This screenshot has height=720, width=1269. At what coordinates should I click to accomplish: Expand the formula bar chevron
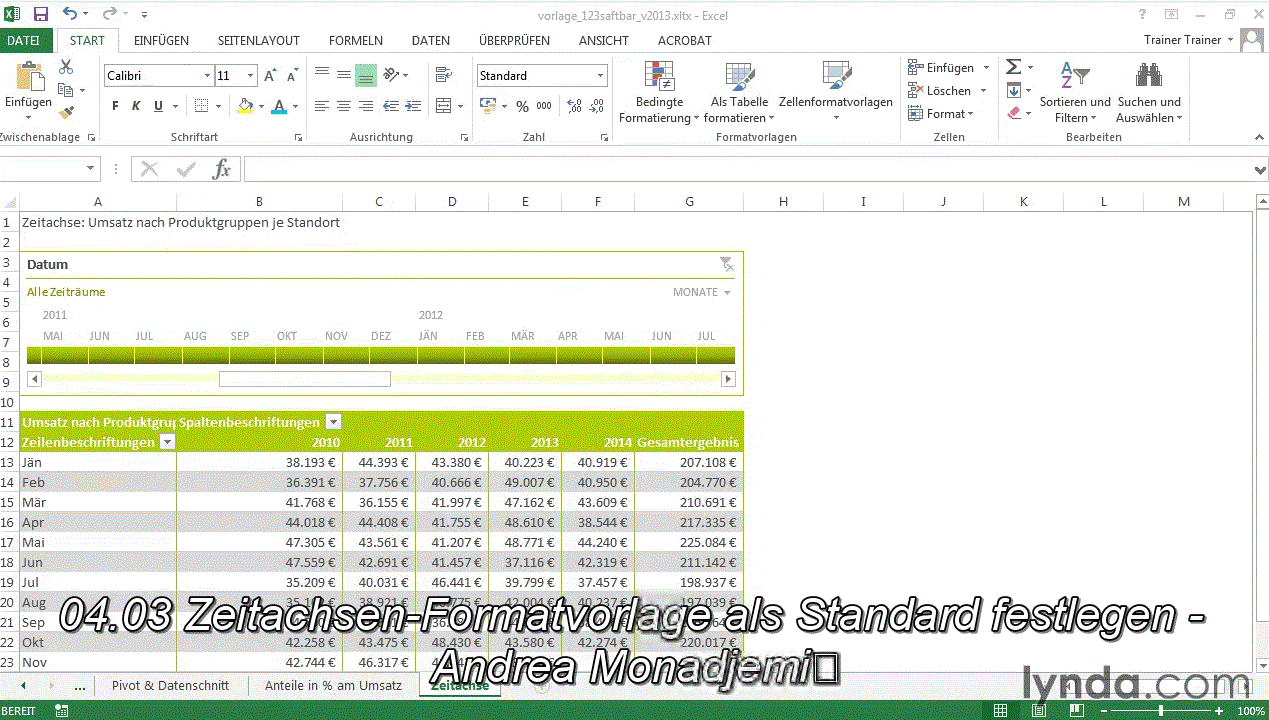1260,170
